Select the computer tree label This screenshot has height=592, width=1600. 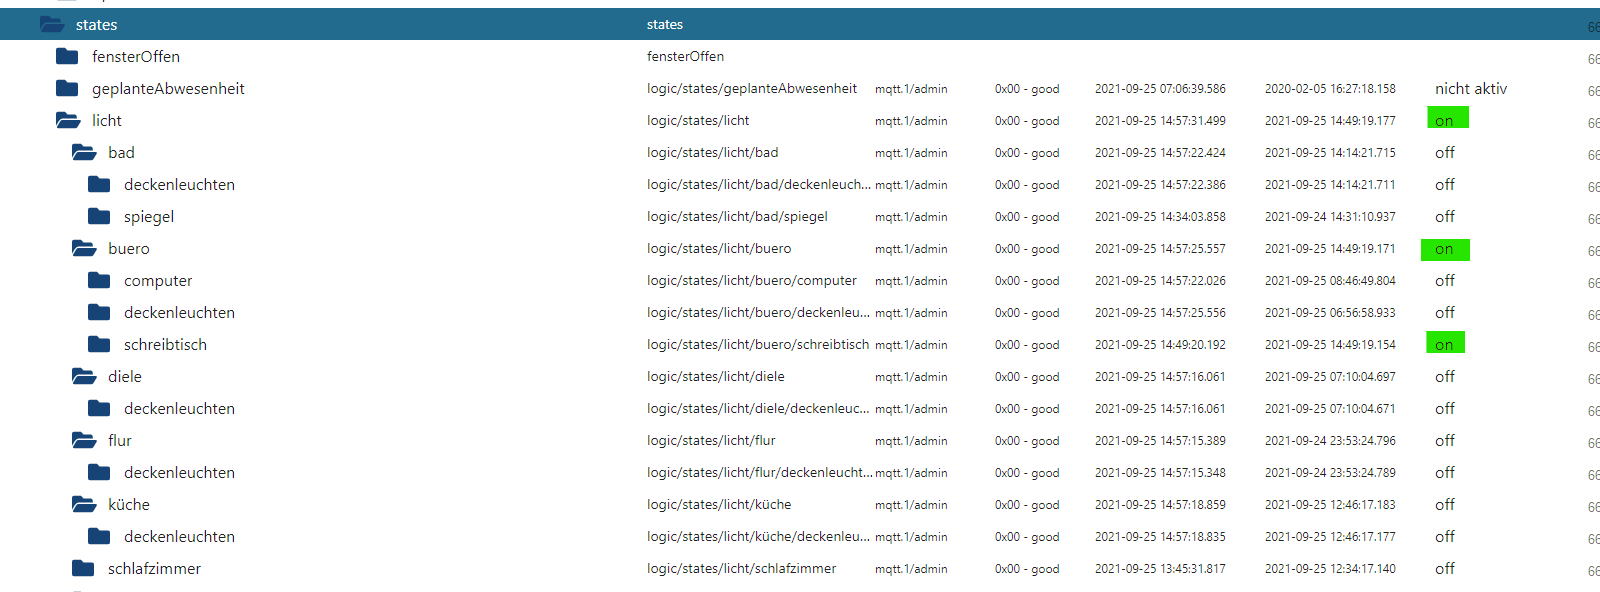pos(158,281)
